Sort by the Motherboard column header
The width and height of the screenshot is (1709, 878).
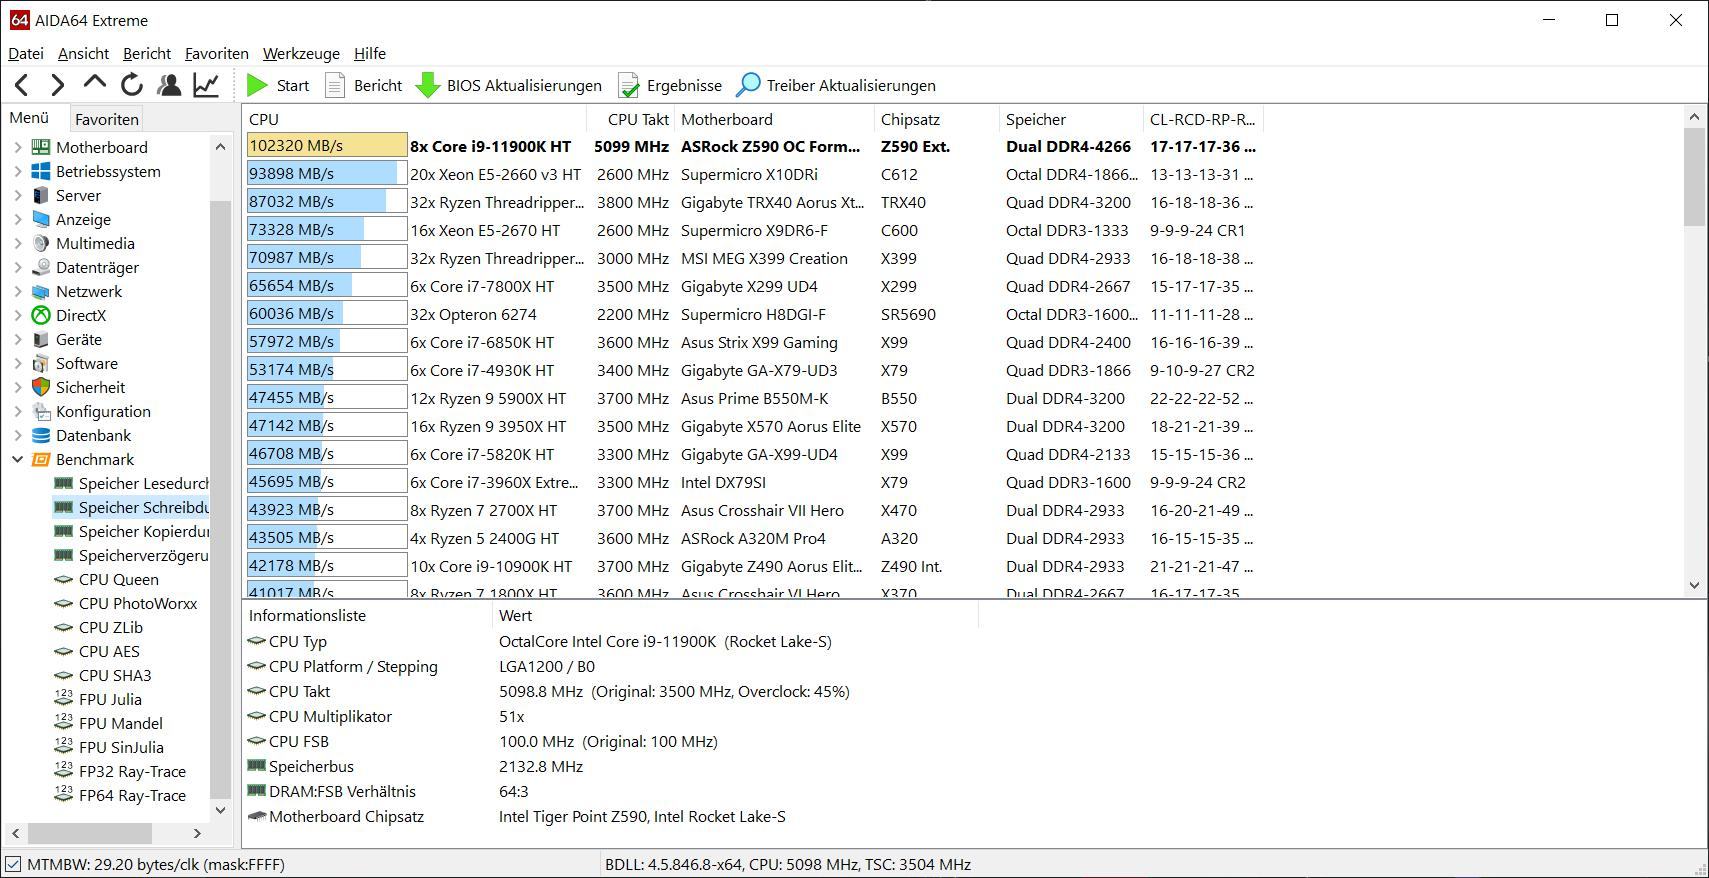pos(774,119)
